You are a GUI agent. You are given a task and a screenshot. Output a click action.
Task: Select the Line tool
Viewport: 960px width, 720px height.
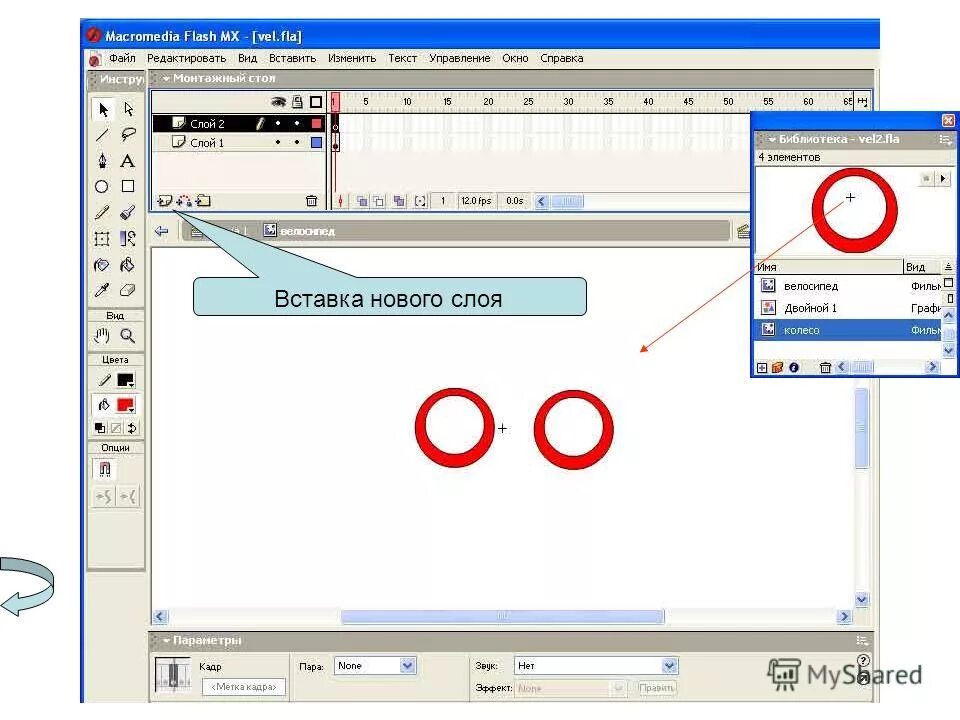[102, 135]
